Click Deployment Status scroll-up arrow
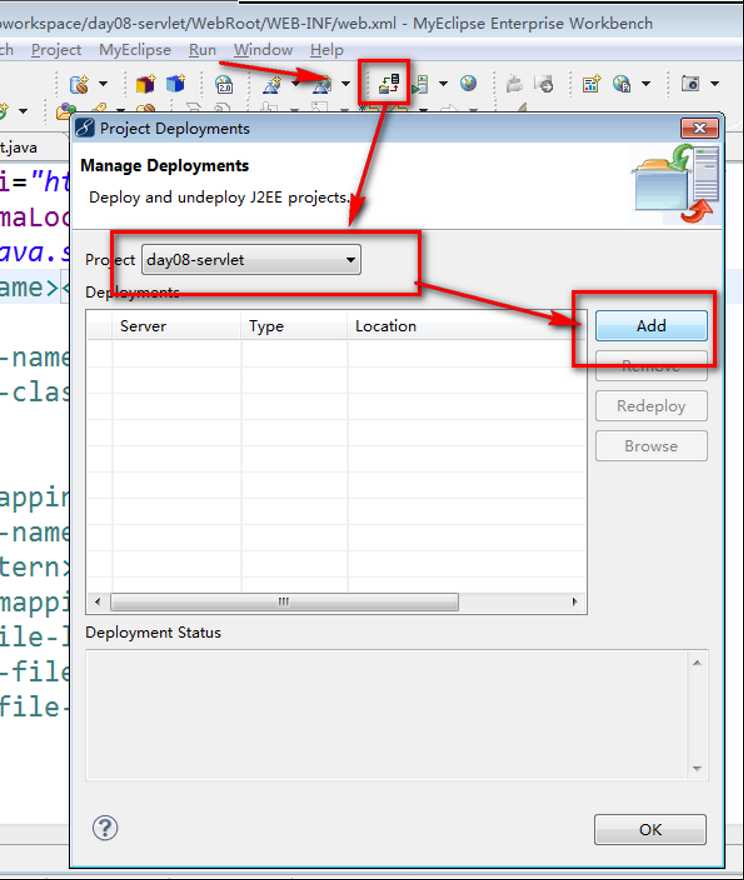The height and width of the screenshot is (880, 744). [697, 663]
